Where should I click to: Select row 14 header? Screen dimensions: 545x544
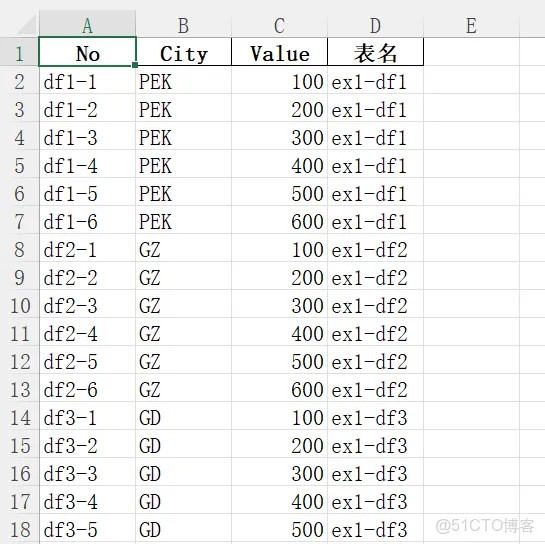(19, 416)
